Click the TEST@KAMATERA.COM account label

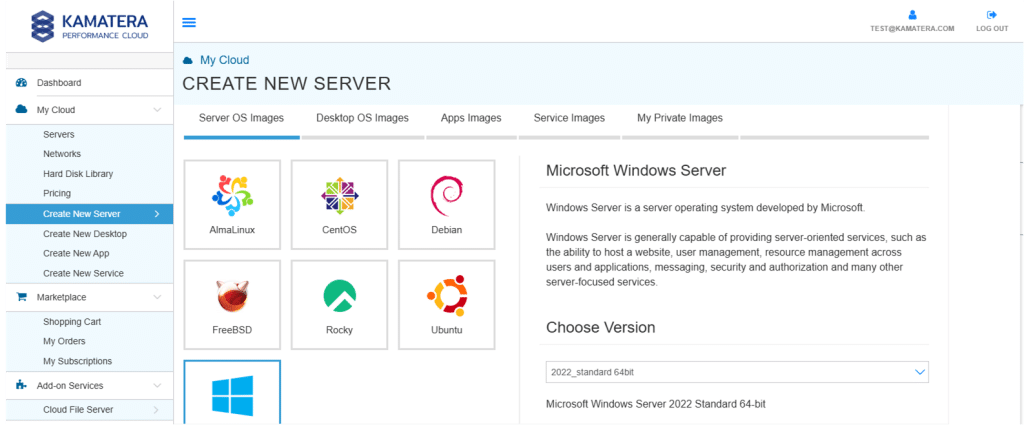click(x=912, y=29)
